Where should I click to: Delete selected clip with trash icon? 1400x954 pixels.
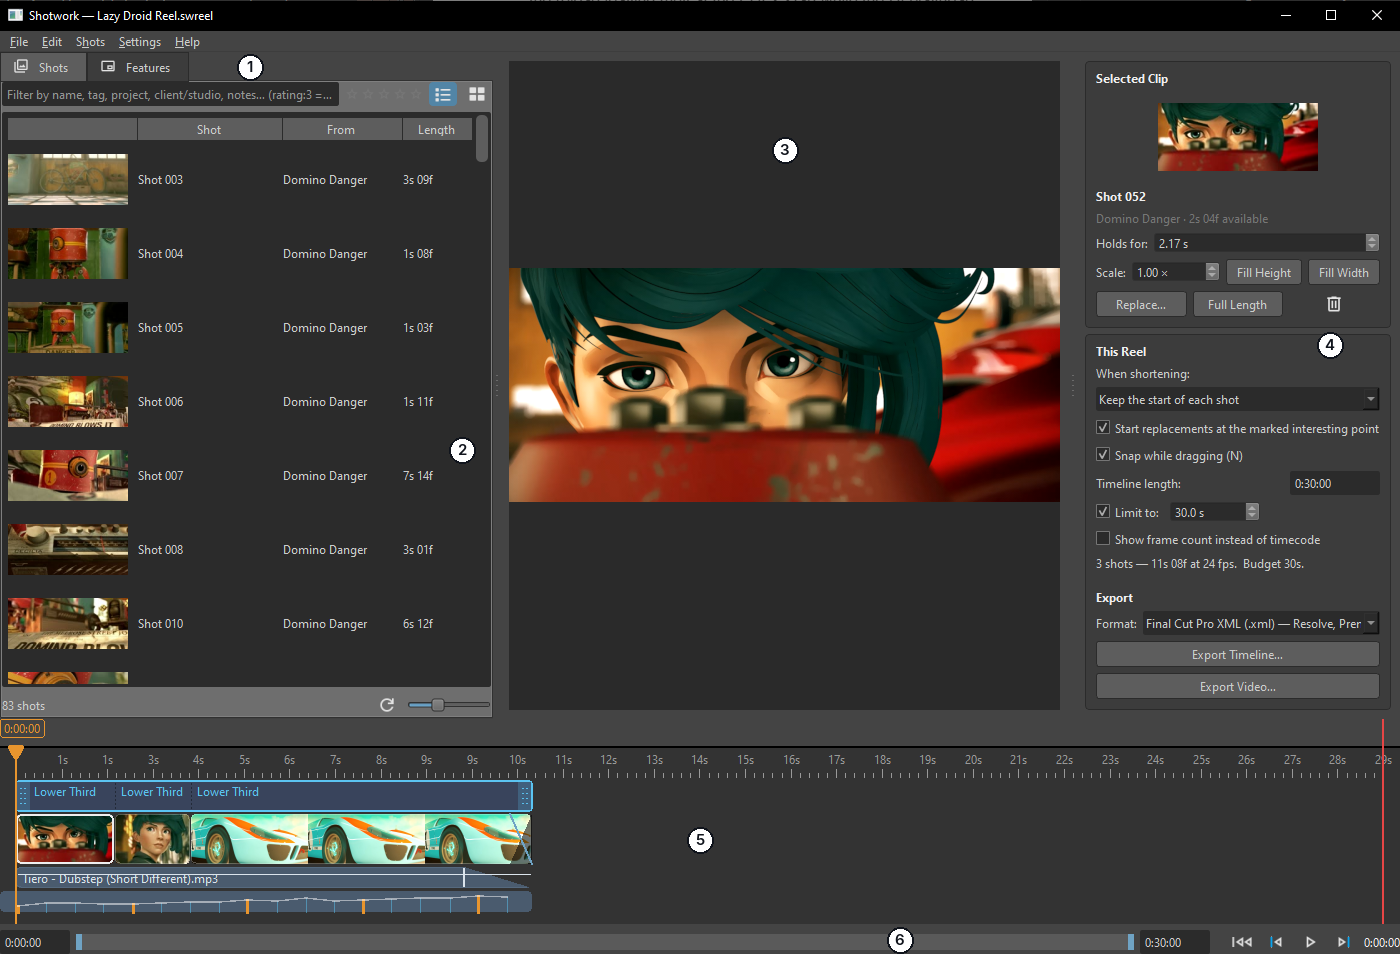(1333, 304)
